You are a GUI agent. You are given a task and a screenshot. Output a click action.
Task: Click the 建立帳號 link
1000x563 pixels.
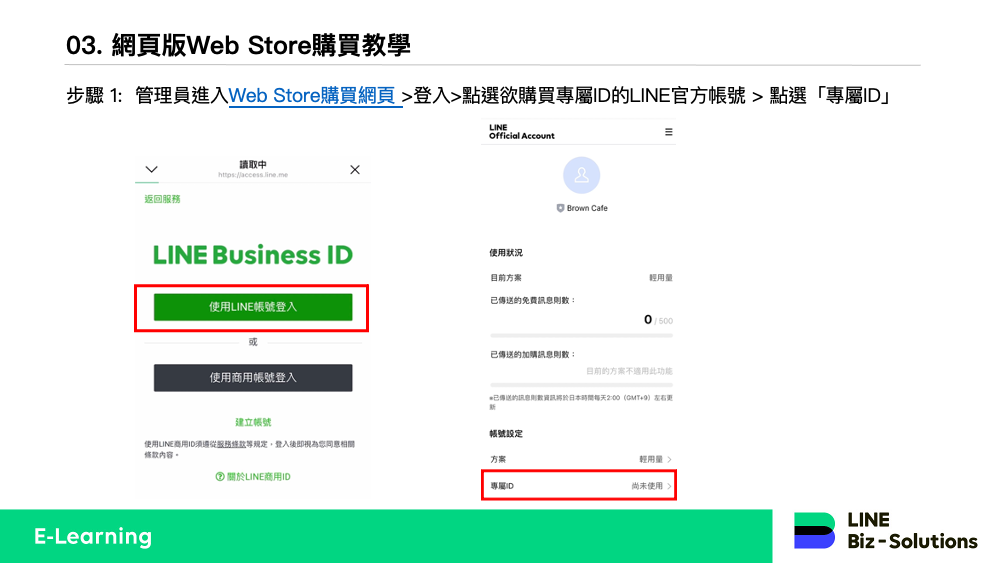coord(253,423)
